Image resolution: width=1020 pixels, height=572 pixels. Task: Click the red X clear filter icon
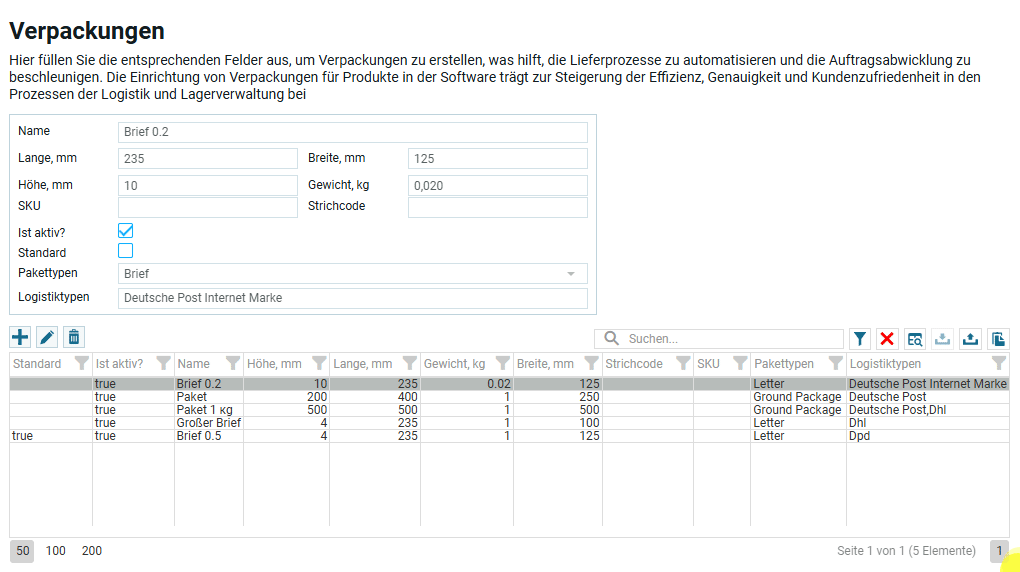tap(887, 339)
